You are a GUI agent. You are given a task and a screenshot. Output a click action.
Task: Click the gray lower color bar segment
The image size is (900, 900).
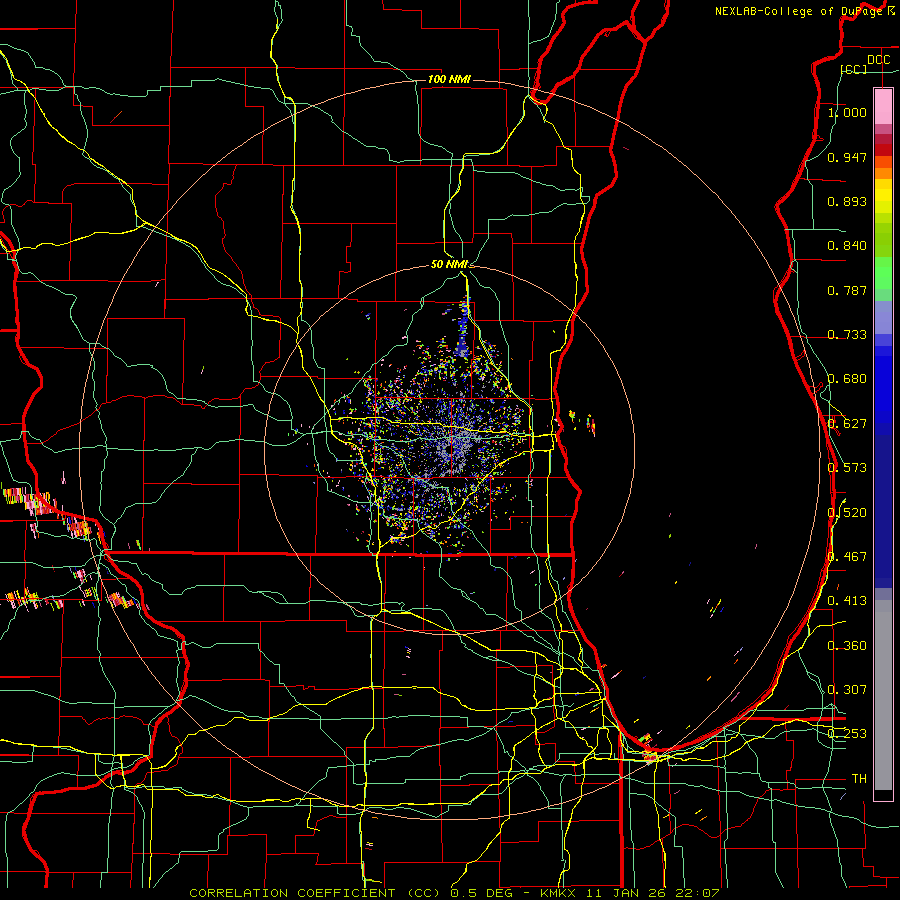tap(883, 695)
